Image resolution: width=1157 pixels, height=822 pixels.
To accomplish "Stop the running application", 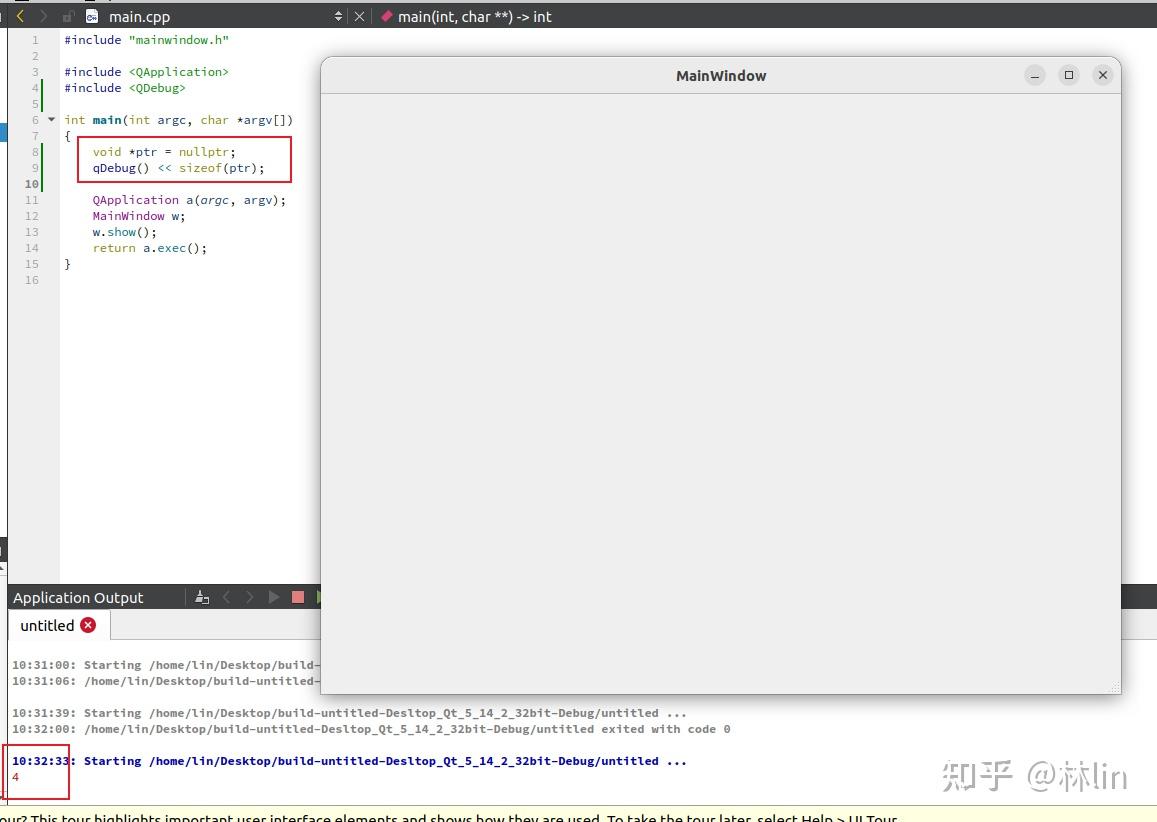I will [x=297, y=597].
